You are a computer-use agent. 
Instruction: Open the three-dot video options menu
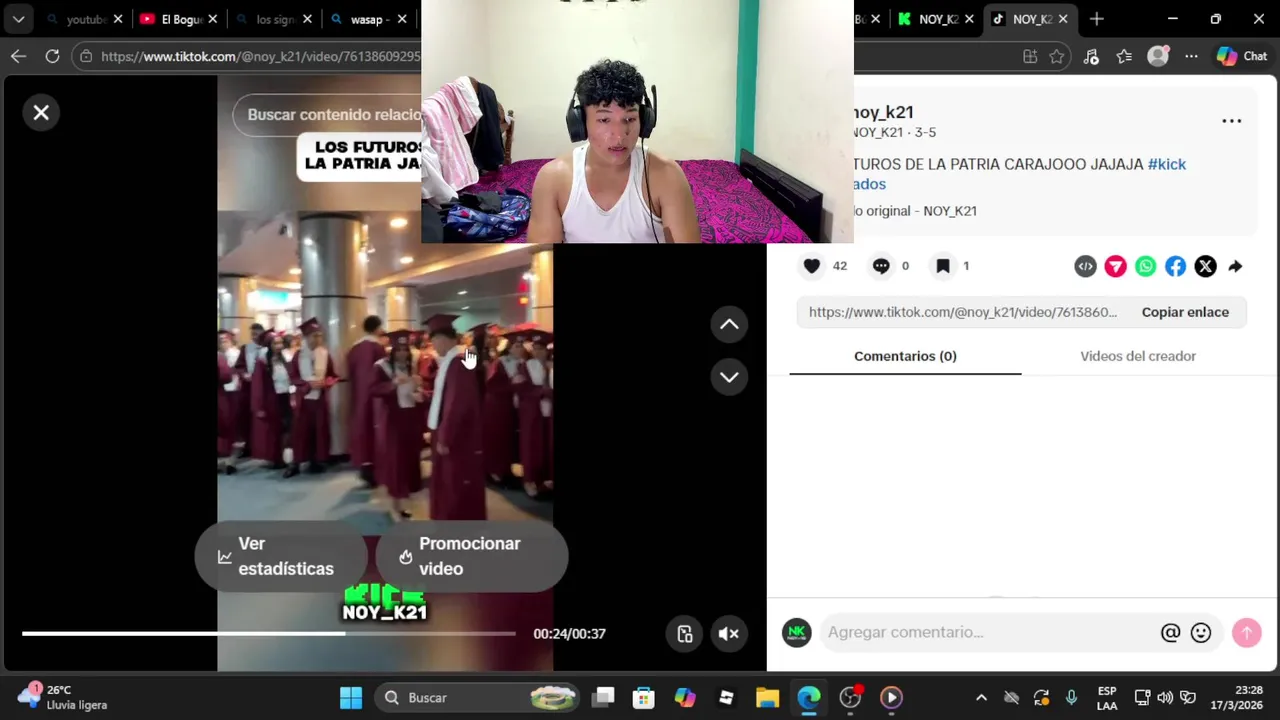pos(1231,121)
